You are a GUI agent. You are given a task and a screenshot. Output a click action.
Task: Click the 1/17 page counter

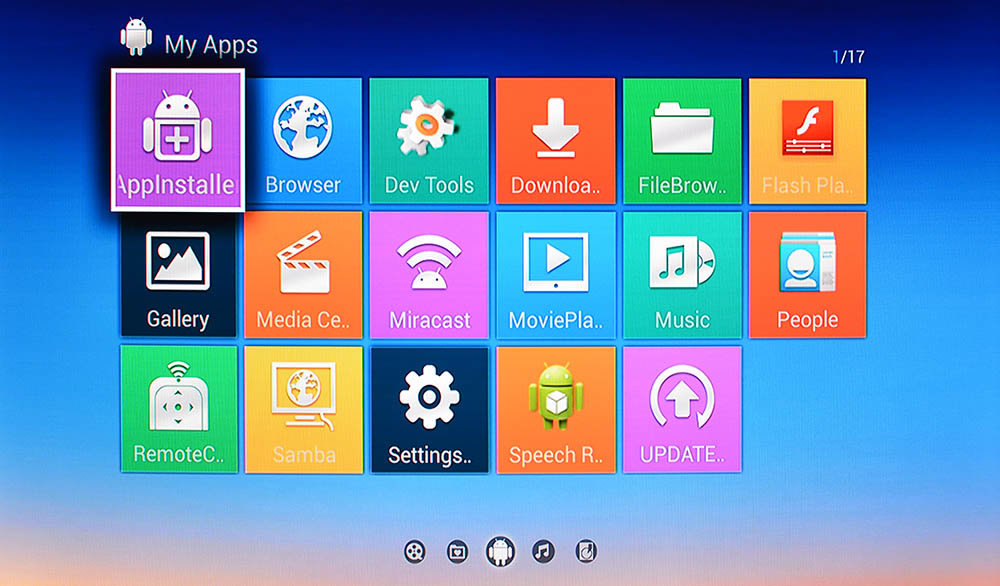pyautogui.click(x=849, y=57)
